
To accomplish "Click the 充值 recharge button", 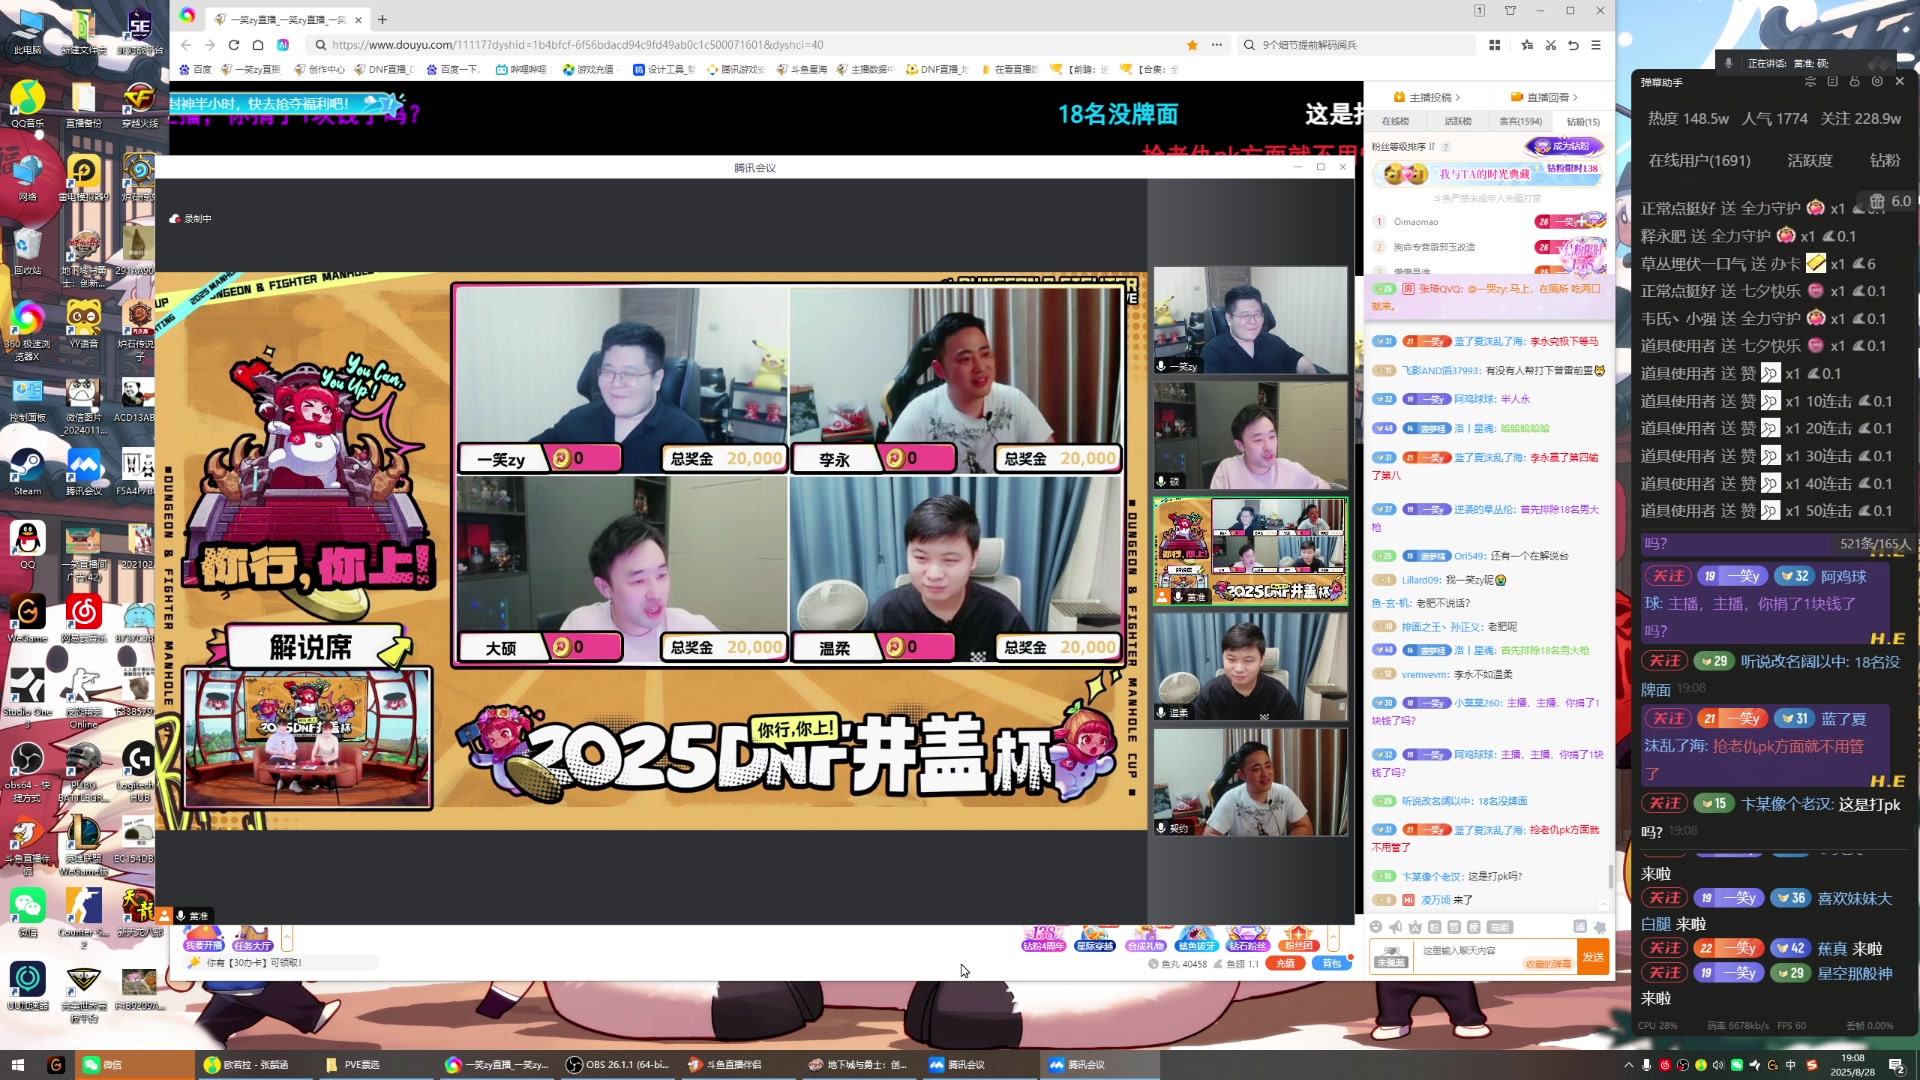I will [1286, 963].
